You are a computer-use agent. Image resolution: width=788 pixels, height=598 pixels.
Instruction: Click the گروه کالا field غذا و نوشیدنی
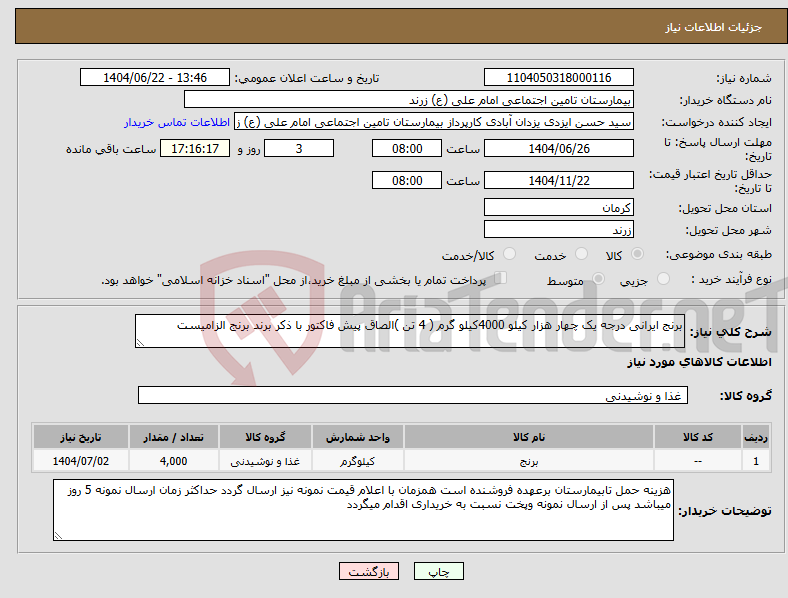click(x=413, y=395)
